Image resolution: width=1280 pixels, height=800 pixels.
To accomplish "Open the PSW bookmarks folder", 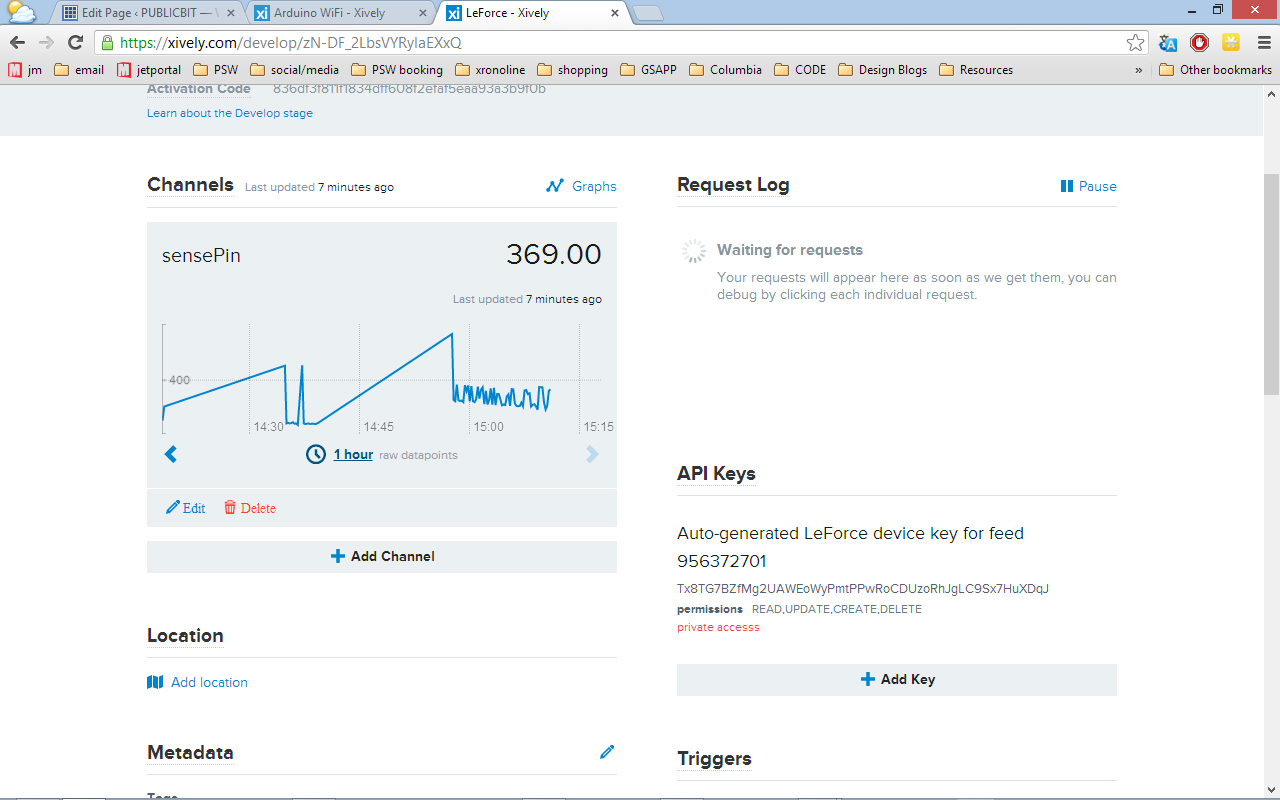I will click(215, 70).
